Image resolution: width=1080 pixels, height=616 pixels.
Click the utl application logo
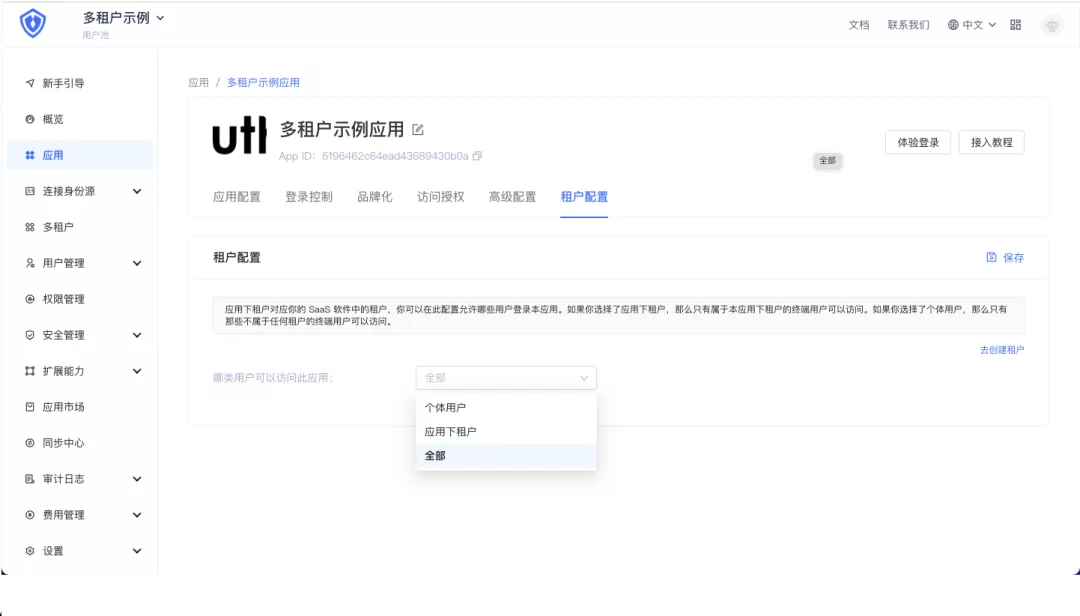pos(240,138)
